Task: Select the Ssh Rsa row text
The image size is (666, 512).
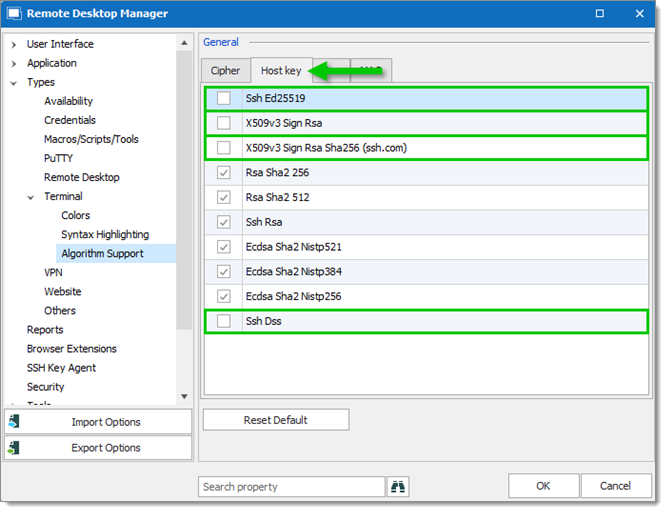Action: [264, 222]
